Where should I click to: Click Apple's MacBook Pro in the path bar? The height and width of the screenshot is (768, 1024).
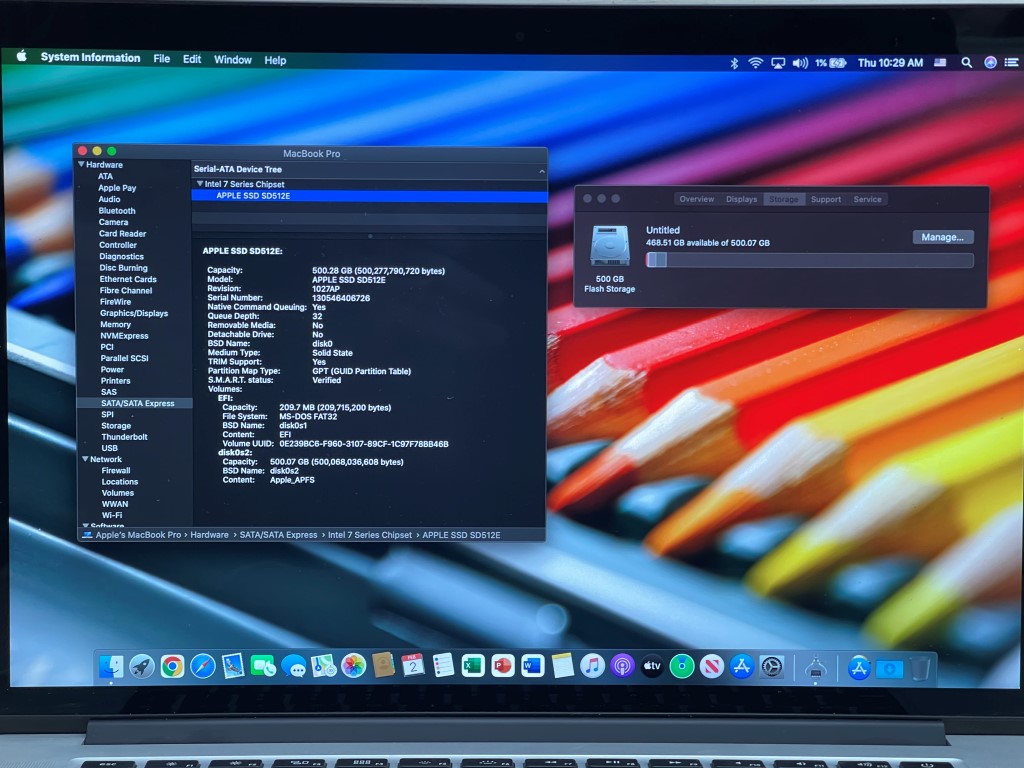pos(138,535)
